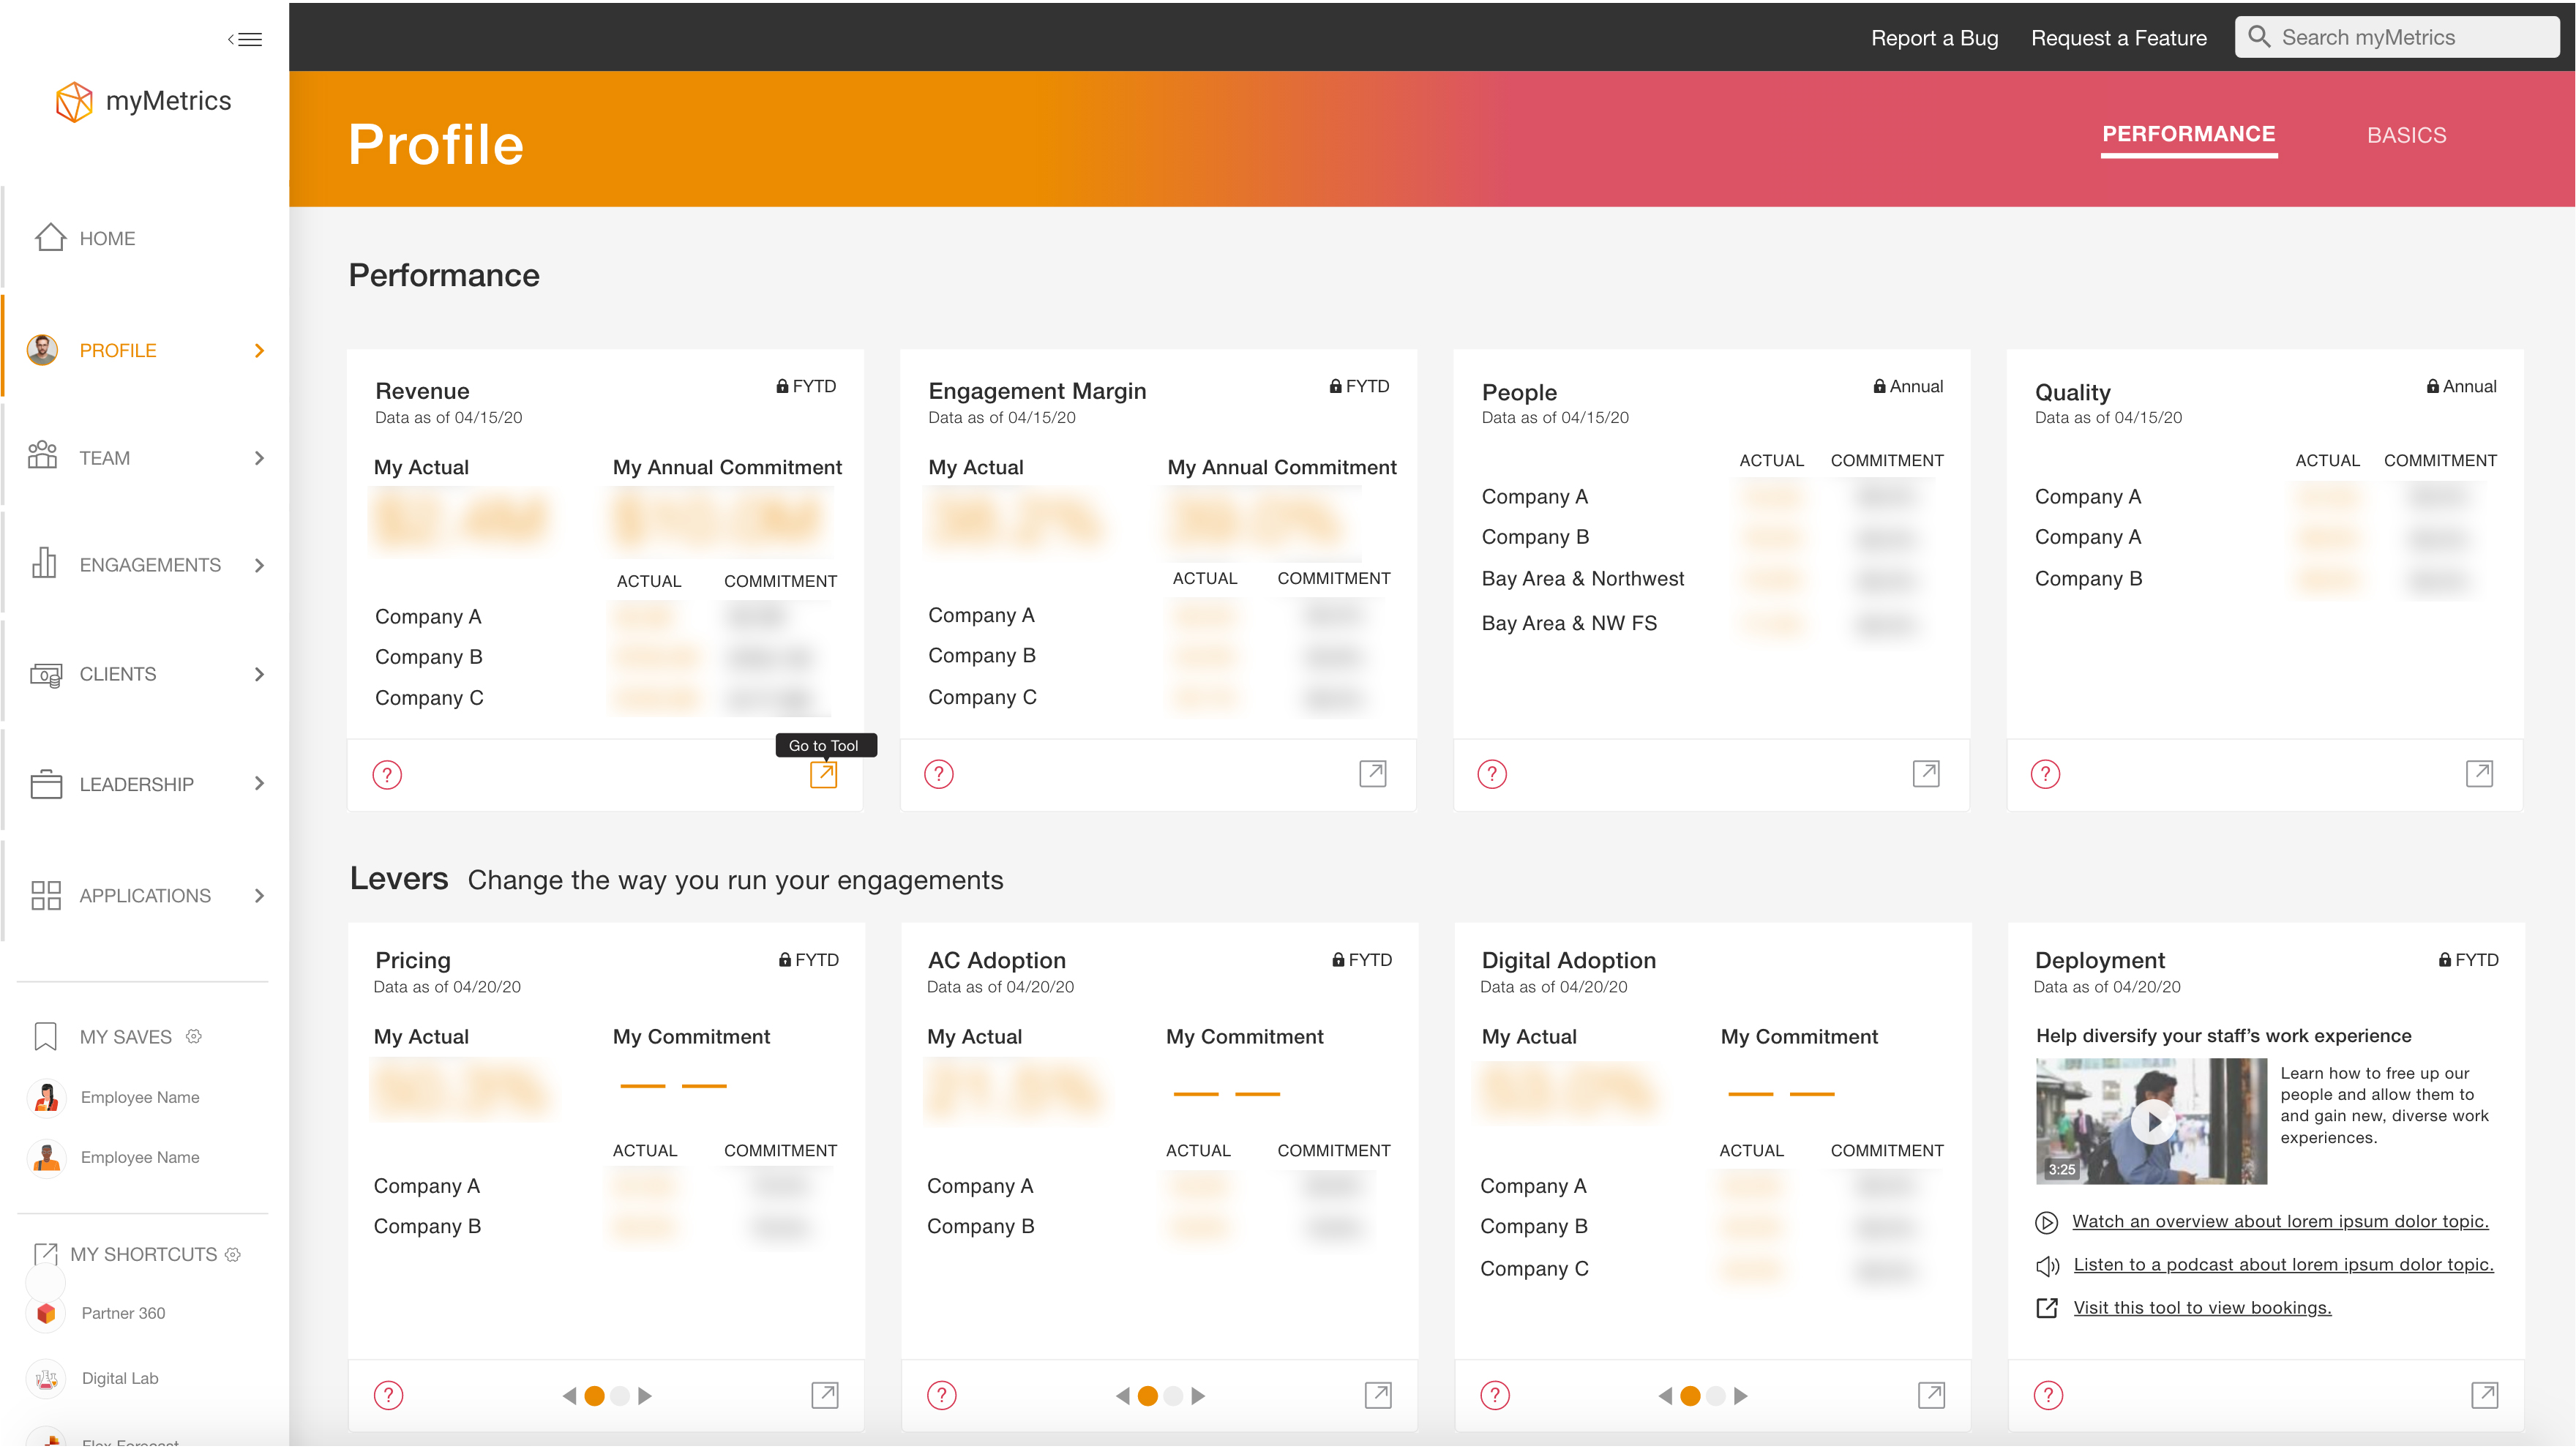The width and height of the screenshot is (2576, 1449).
Task: Select second page dot on Pricing card
Action: click(x=620, y=1396)
